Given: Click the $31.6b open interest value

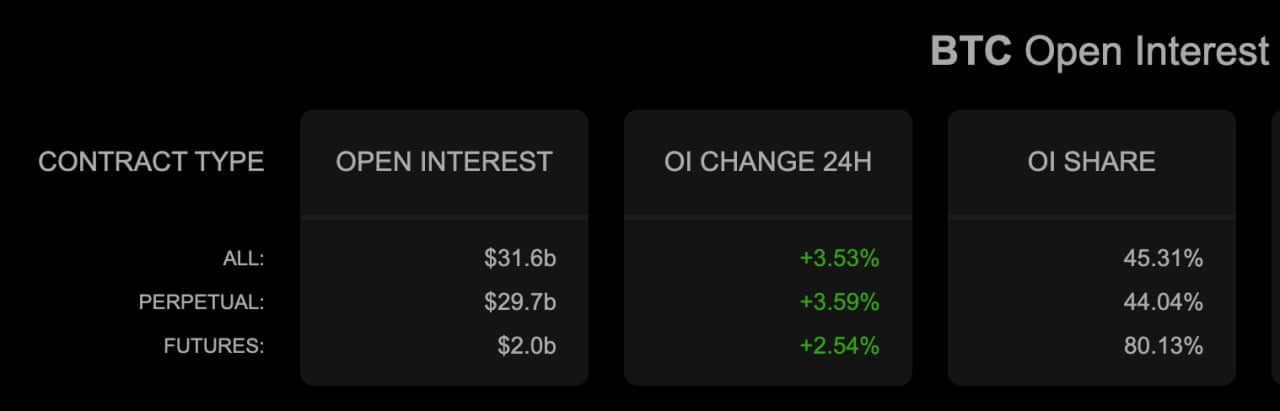Looking at the screenshot, I should click(x=520, y=259).
